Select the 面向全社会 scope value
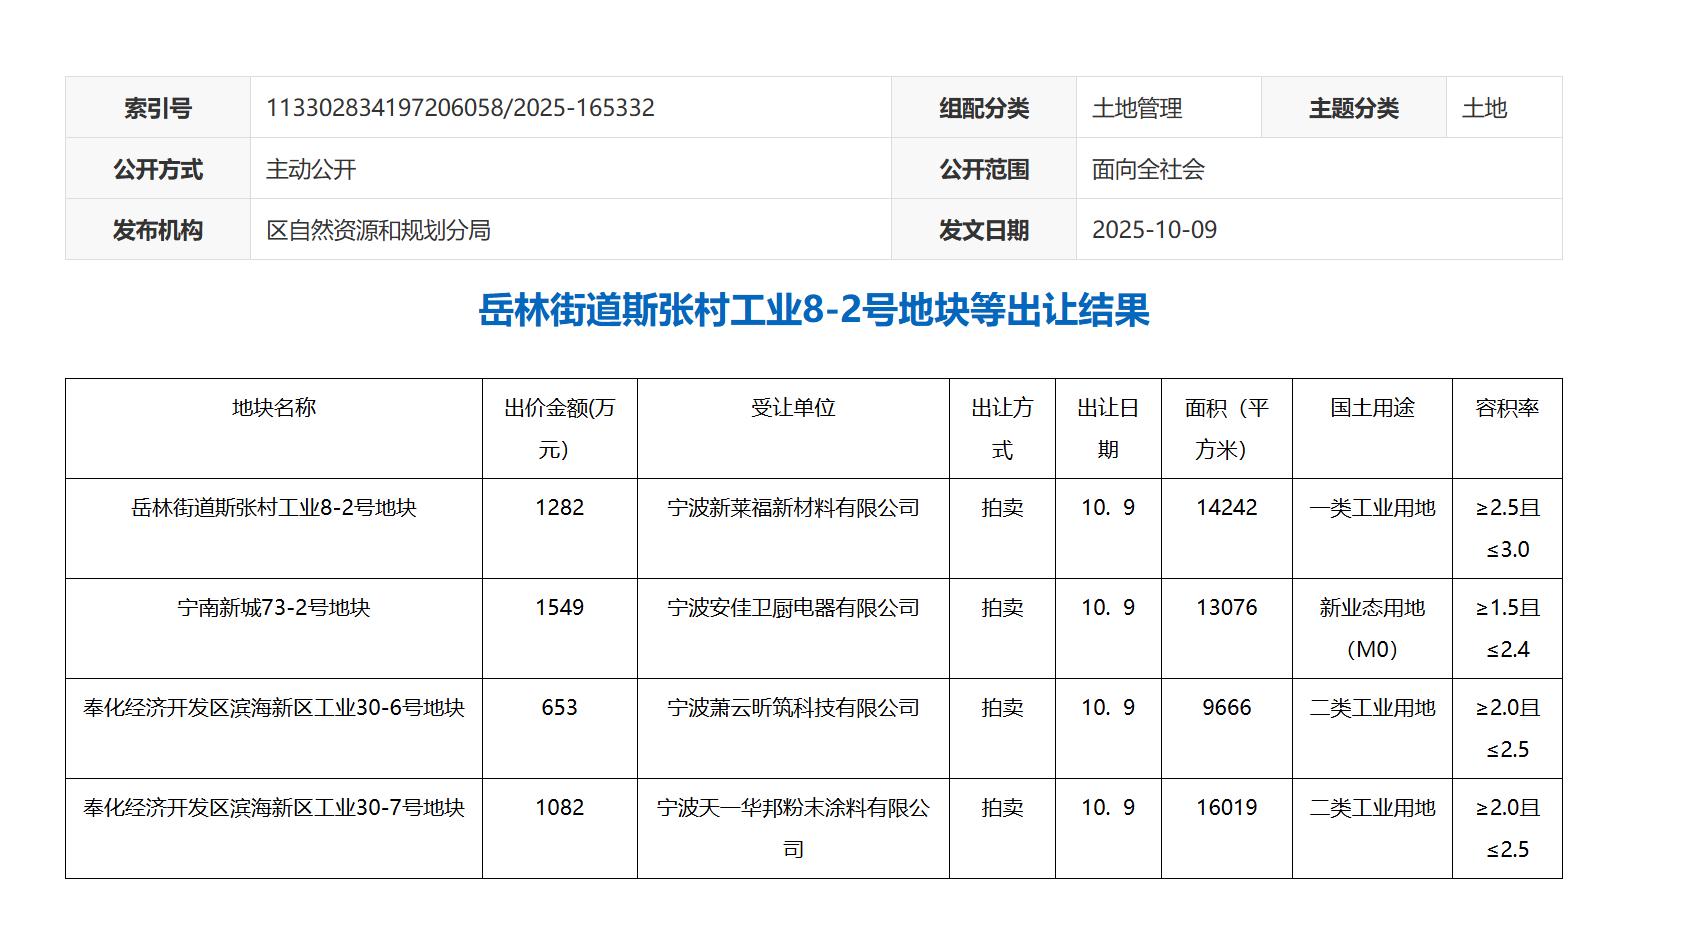This screenshot has height=930, width=1692. pos(1148,169)
